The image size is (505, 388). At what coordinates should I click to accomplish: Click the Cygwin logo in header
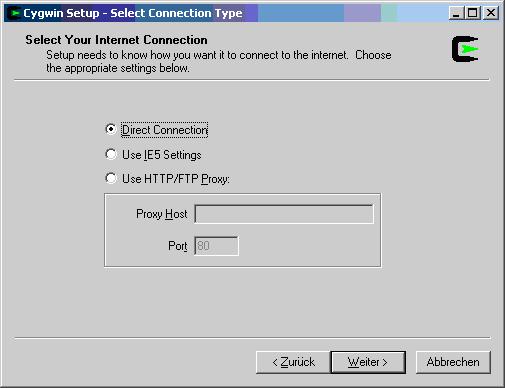[x=465, y=49]
